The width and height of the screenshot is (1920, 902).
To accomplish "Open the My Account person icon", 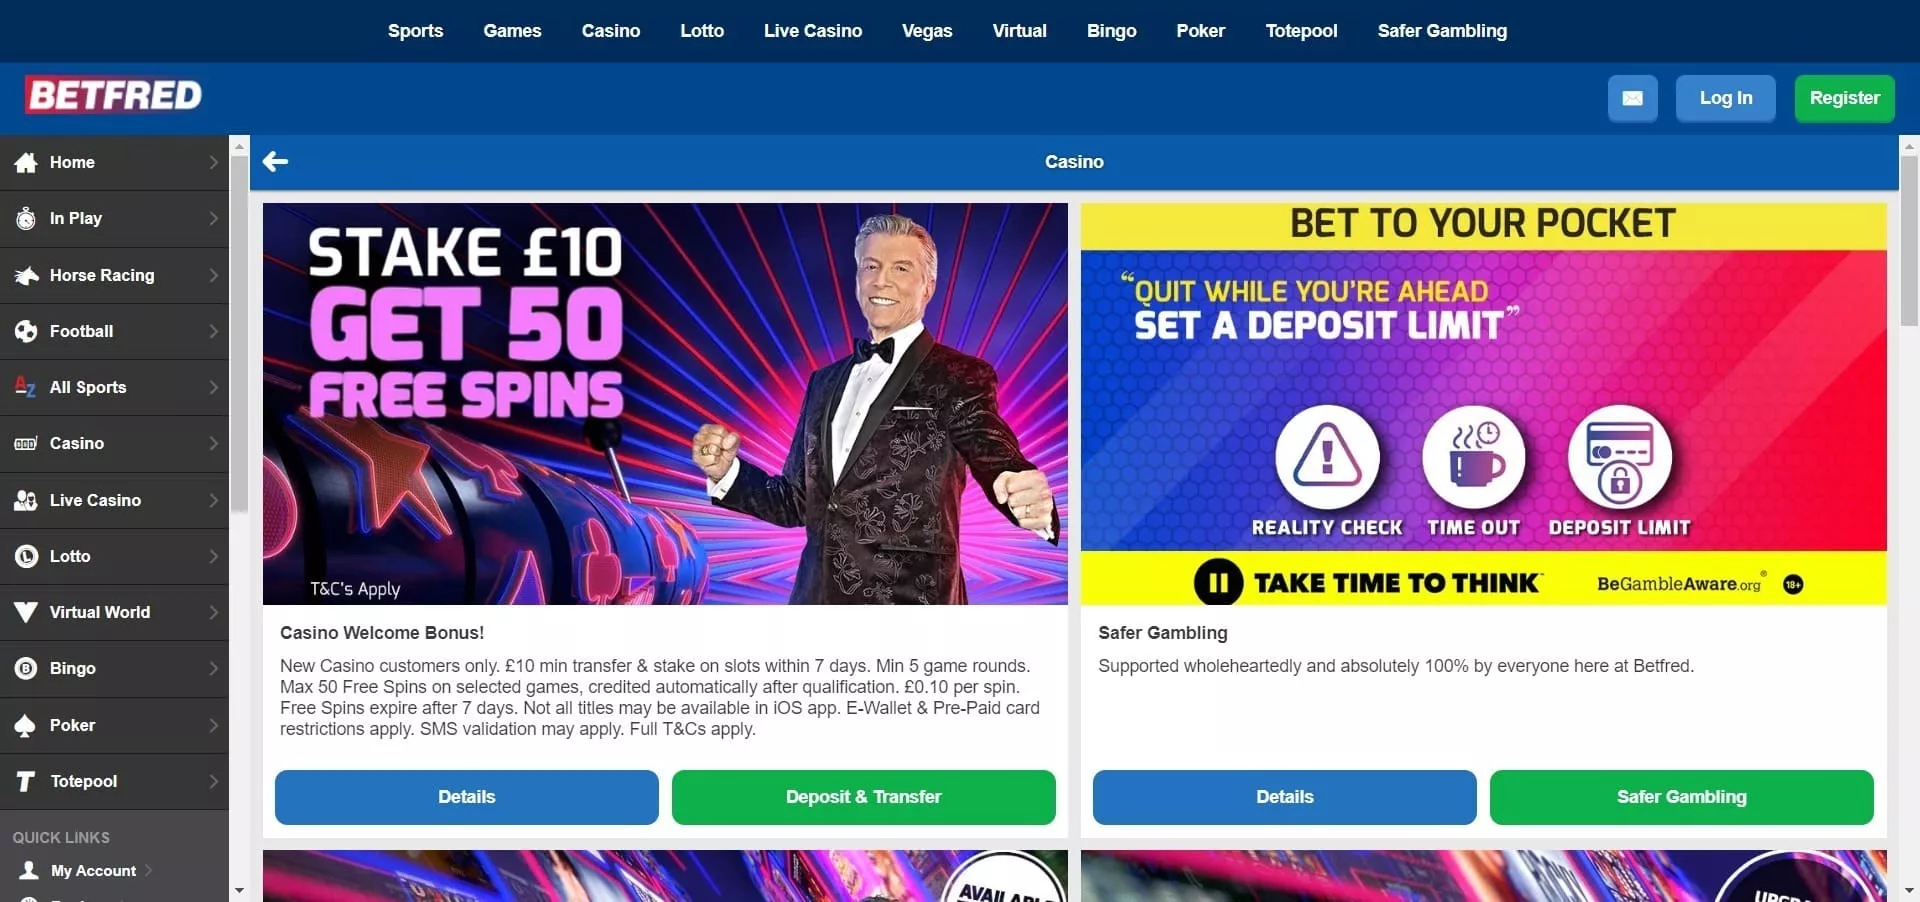I will [30, 870].
